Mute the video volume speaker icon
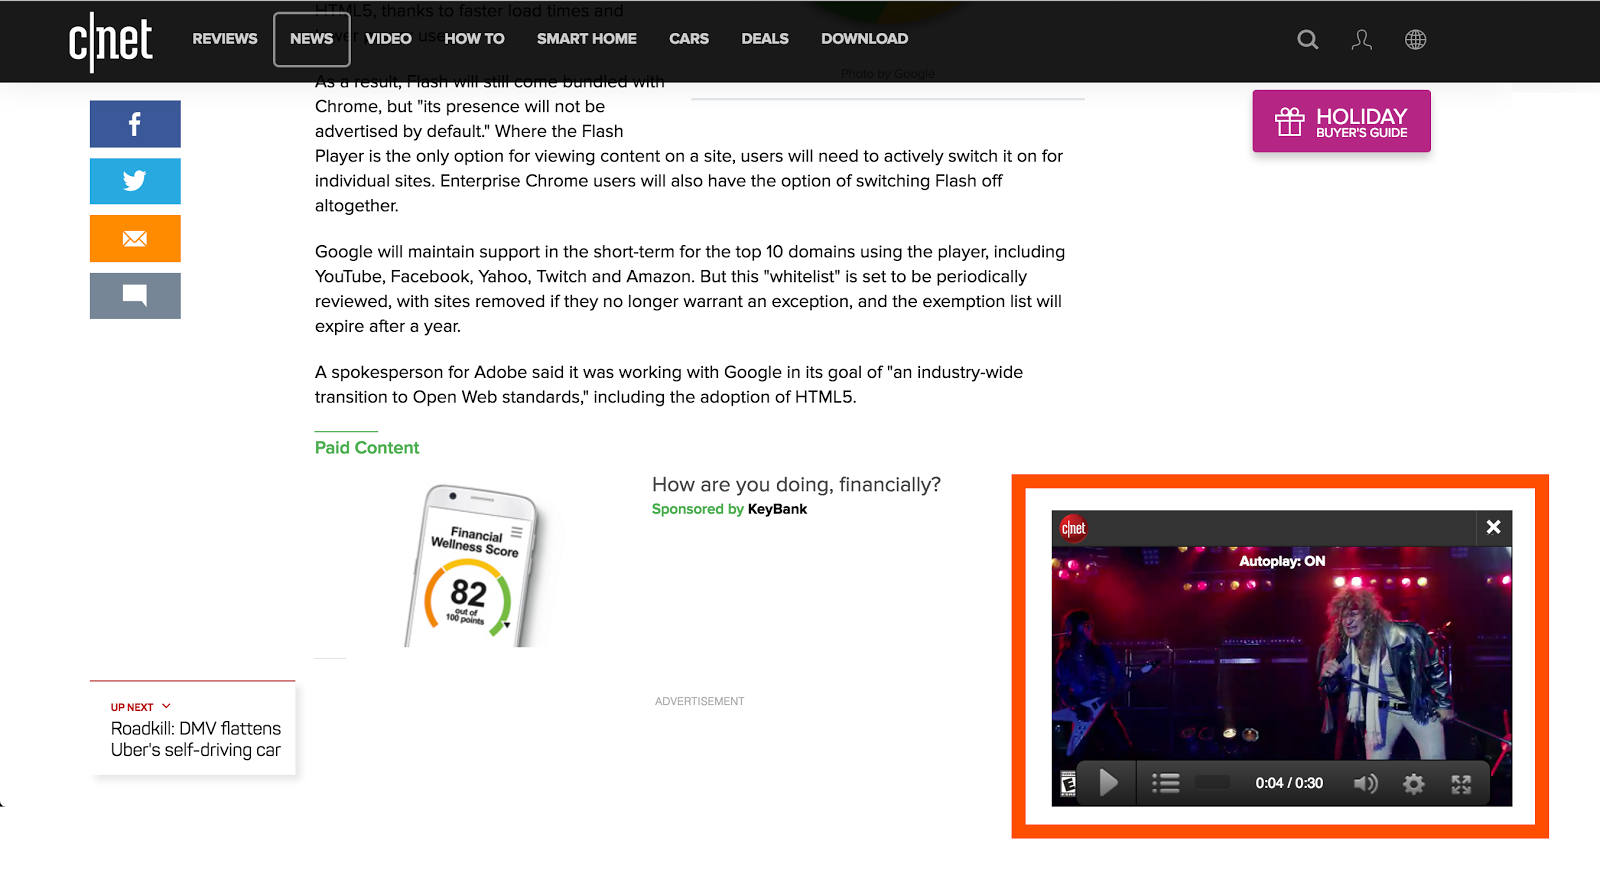This screenshot has height=877, width=1600. pos(1366,783)
